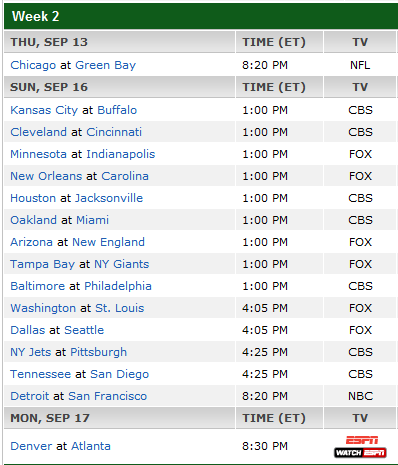Screen dimensions: 398x465
Task: Select the Oakland link
Action: (34, 220)
